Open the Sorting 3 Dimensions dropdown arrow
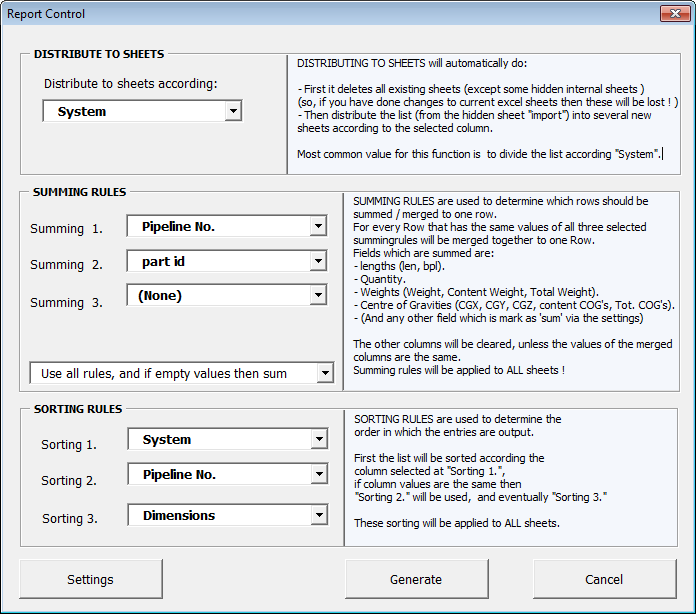This screenshot has width=696, height=614. click(319, 515)
